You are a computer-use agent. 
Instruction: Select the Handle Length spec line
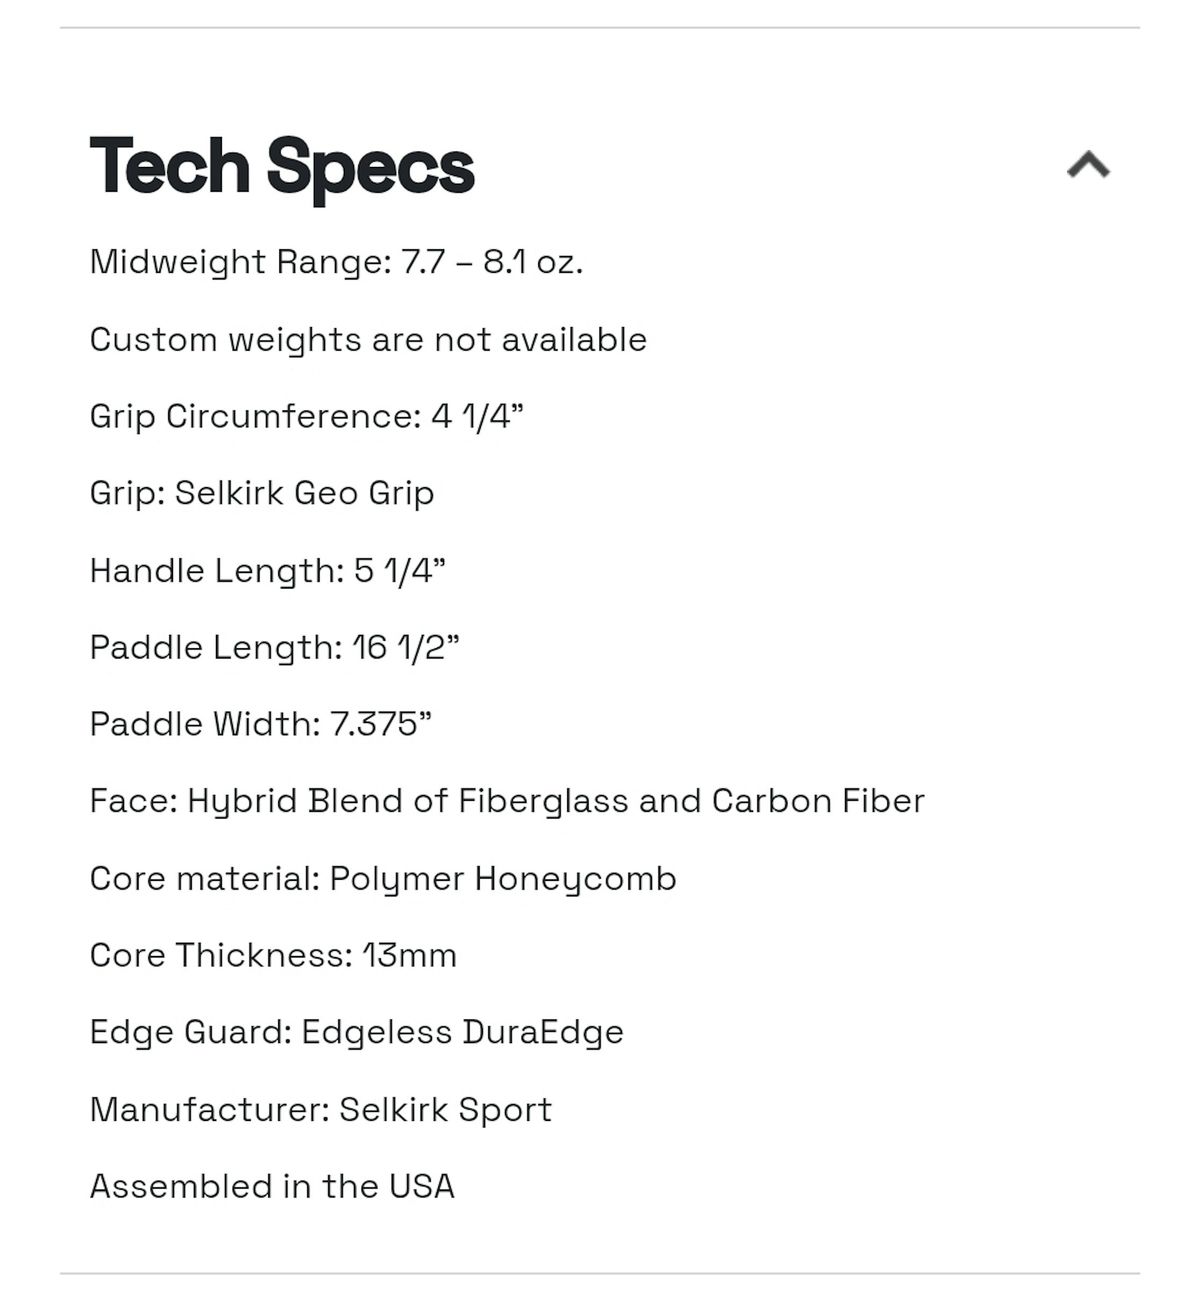click(268, 571)
